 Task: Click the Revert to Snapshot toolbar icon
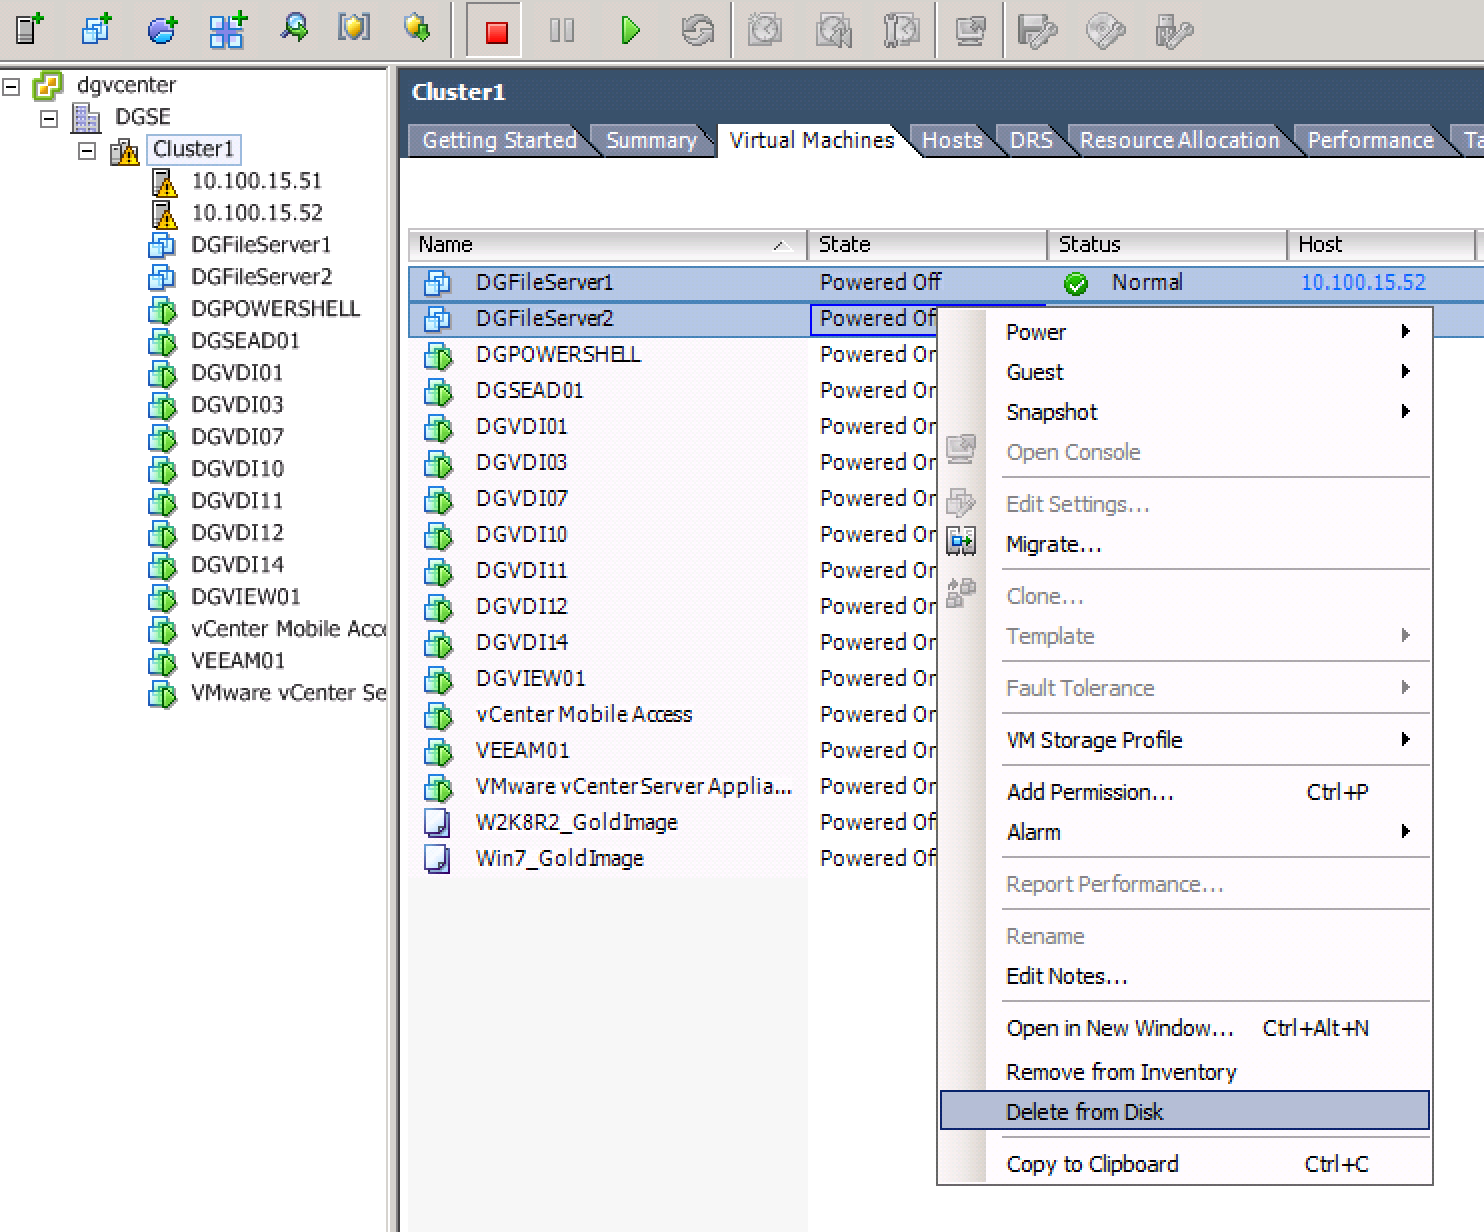(x=833, y=31)
